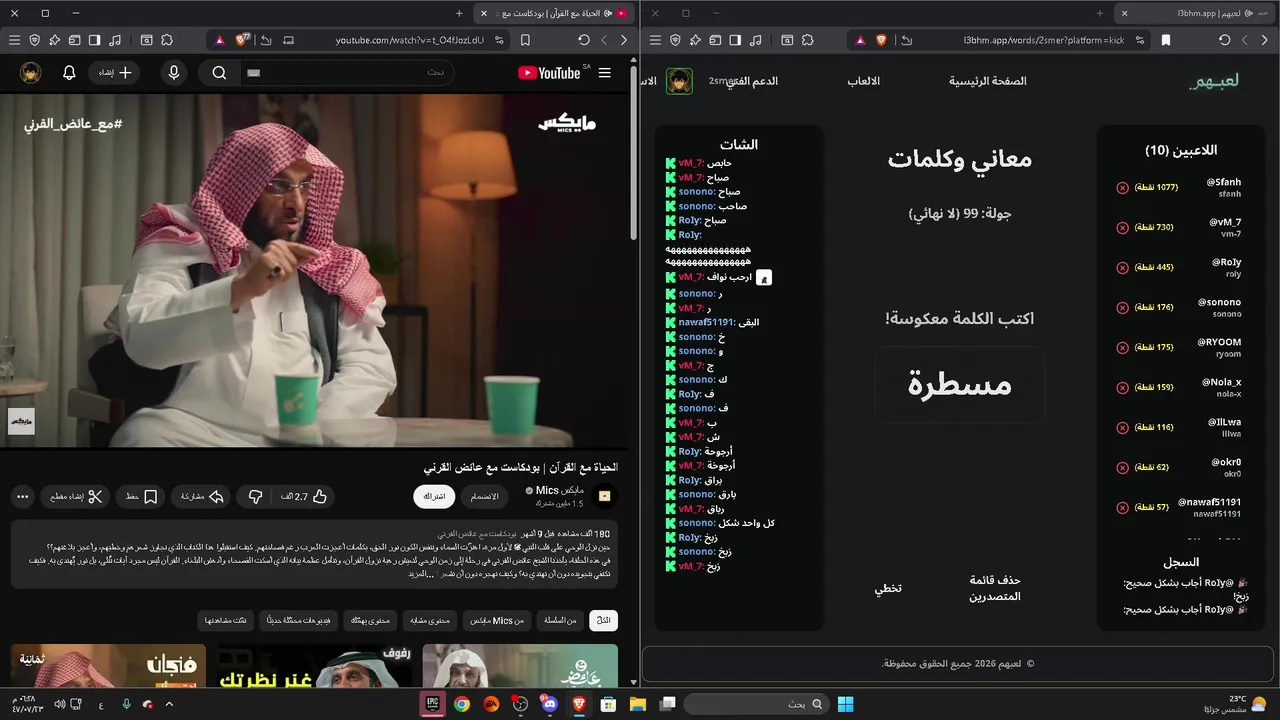Remove player @sonono with the X icon
Viewport: 1280px width, 720px height.
pyautogui.click(x=1122, y=308)
